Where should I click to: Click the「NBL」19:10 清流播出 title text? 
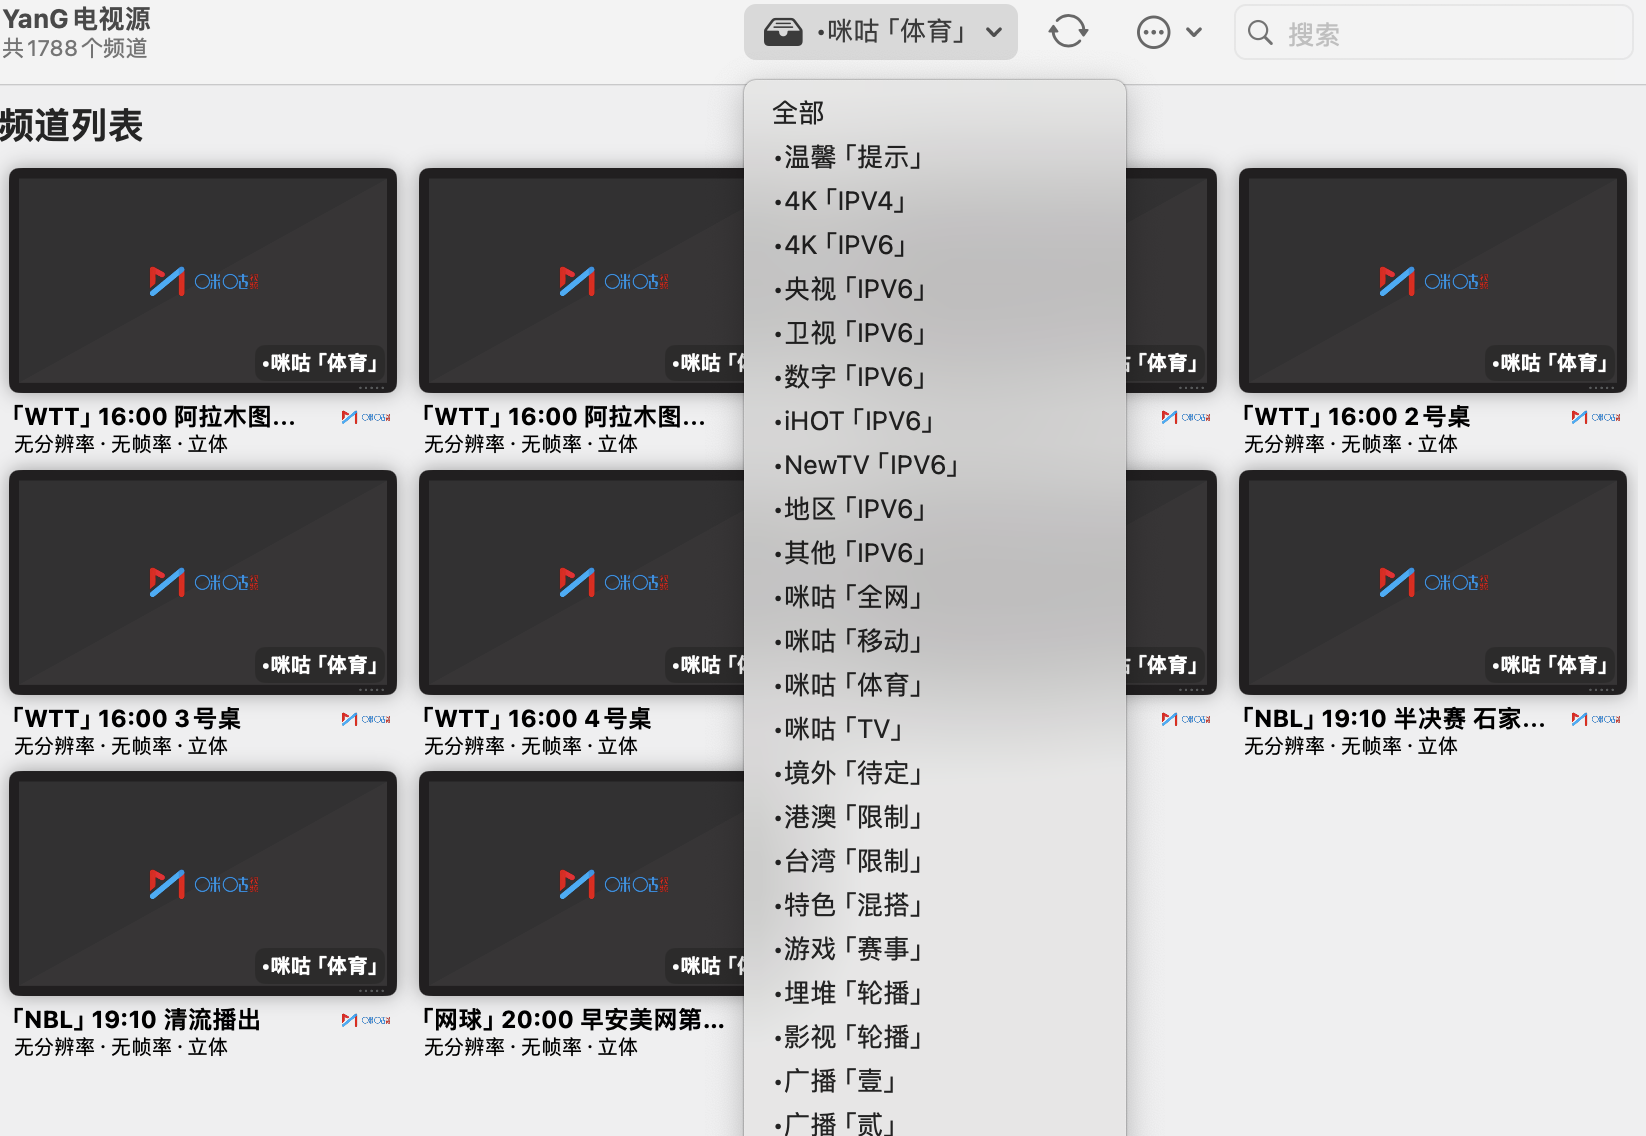[136, 1019]
